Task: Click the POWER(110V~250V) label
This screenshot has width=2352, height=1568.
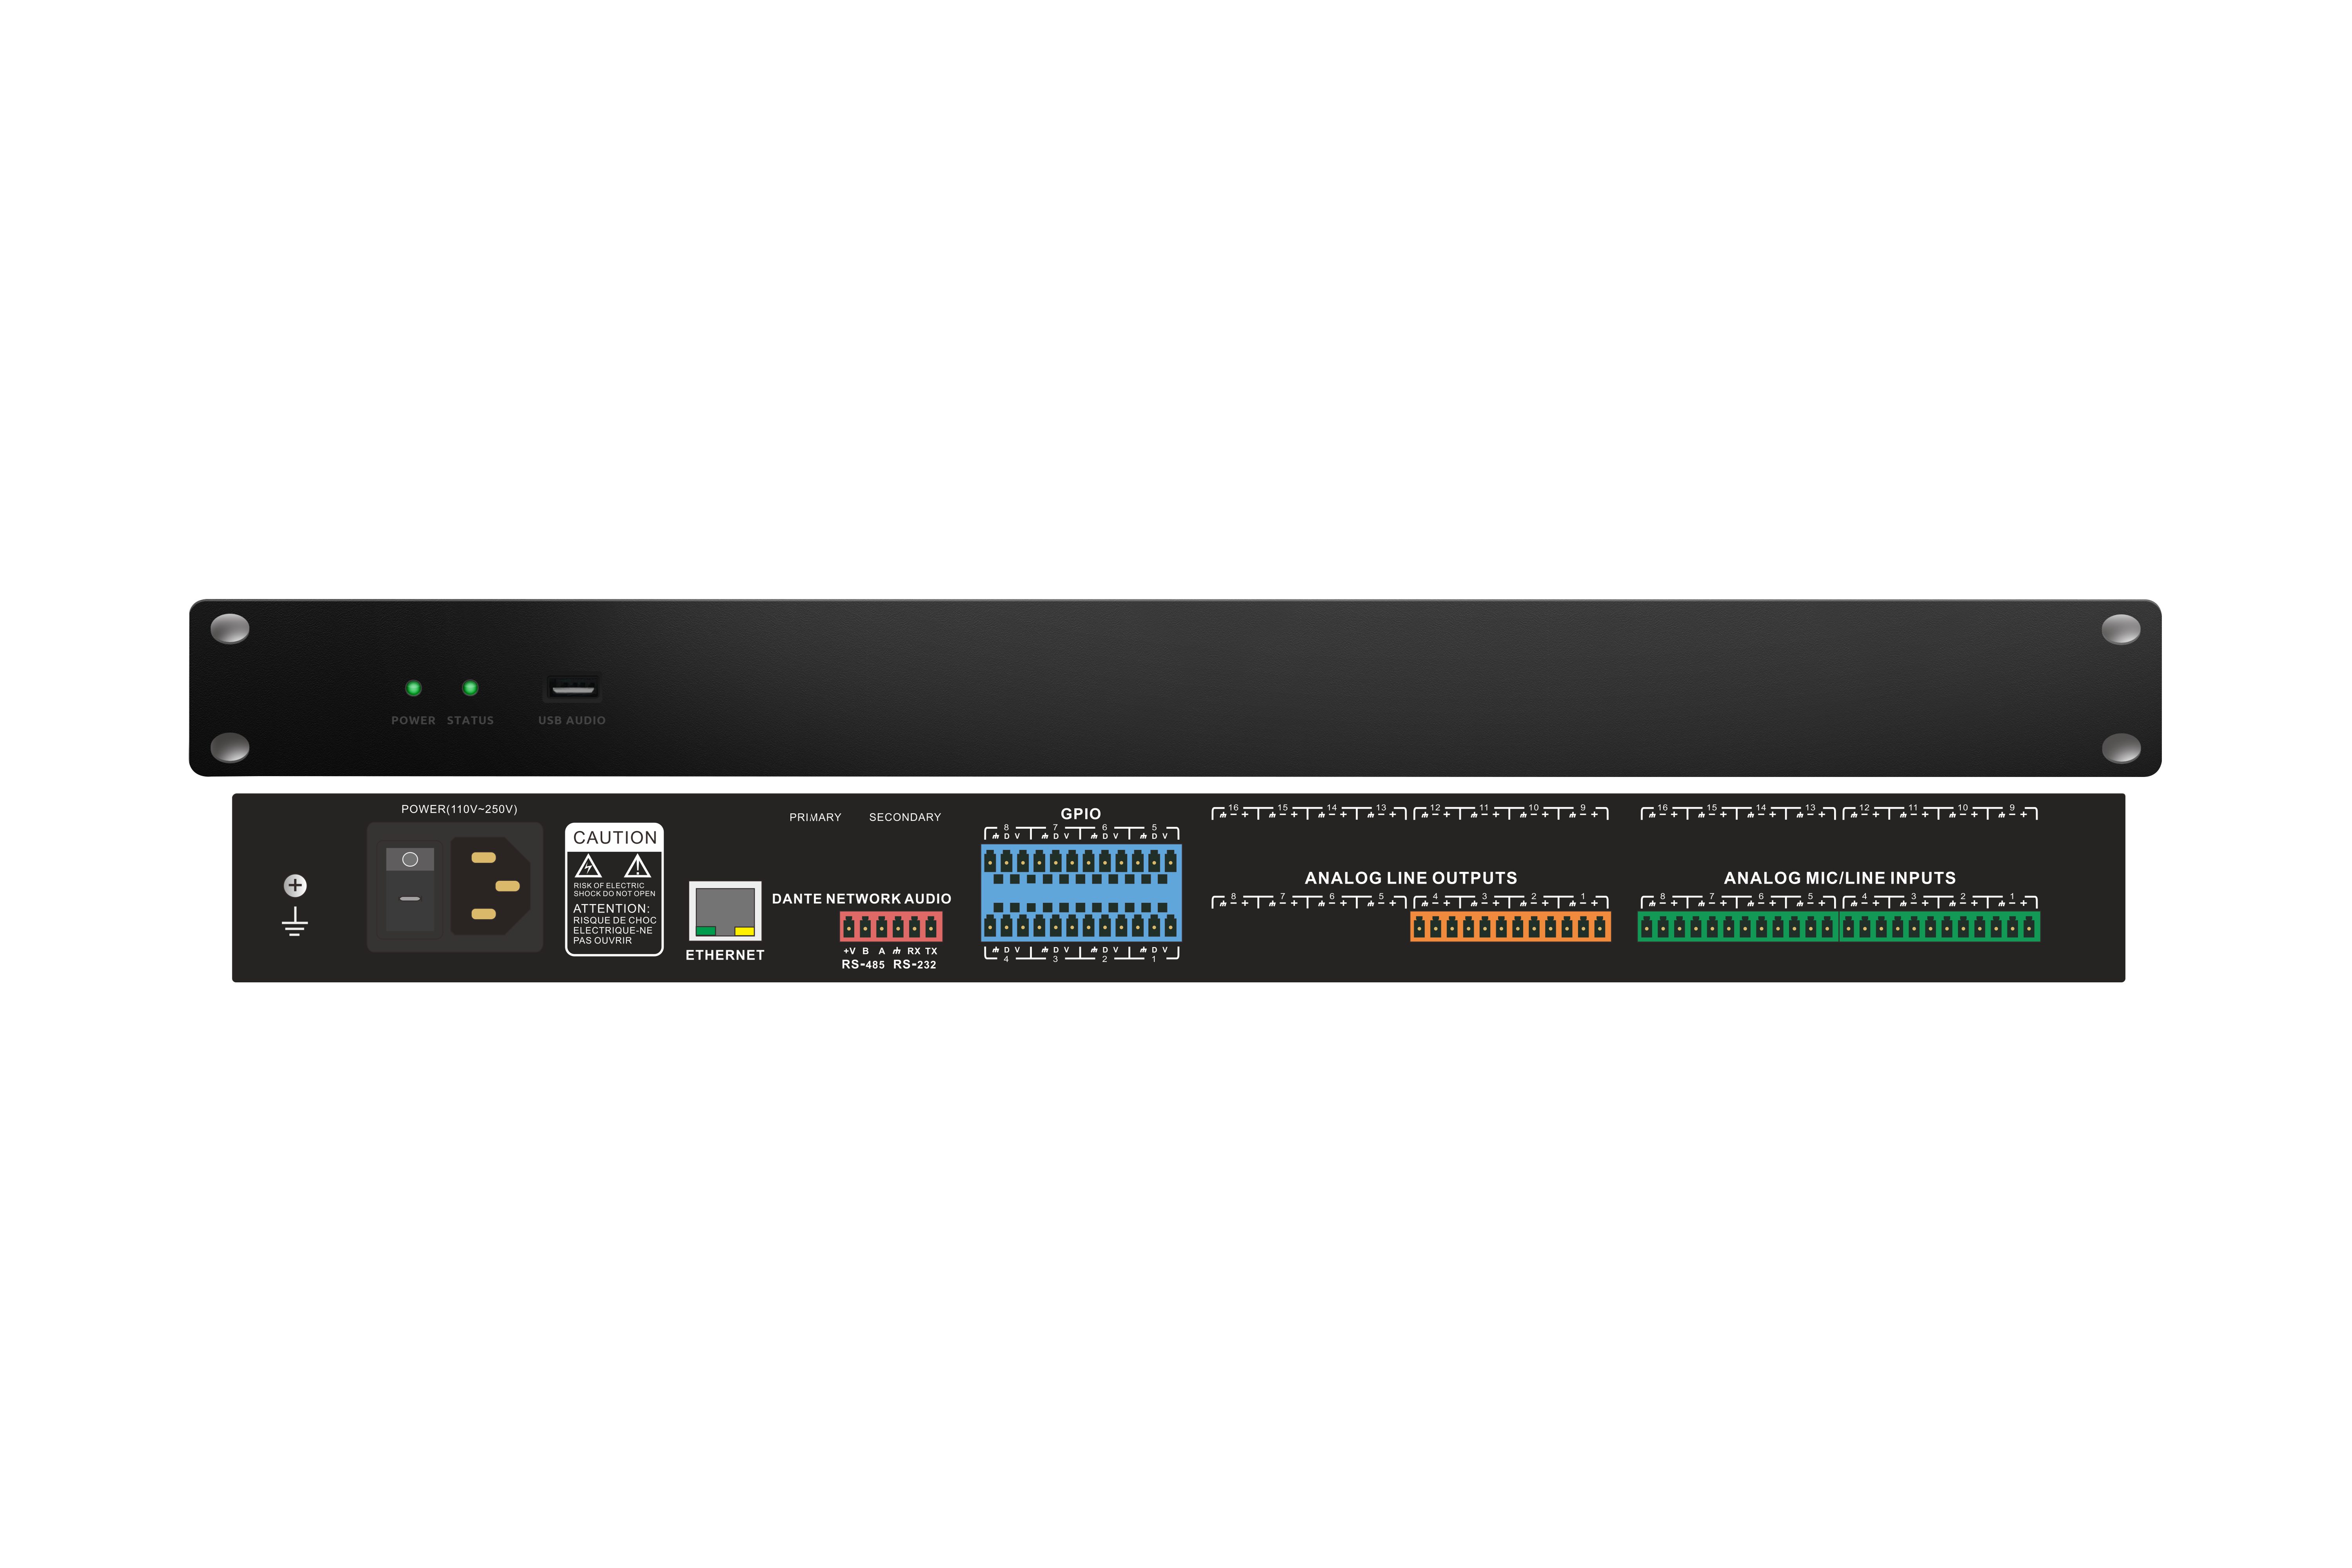Action: point(459,809)
